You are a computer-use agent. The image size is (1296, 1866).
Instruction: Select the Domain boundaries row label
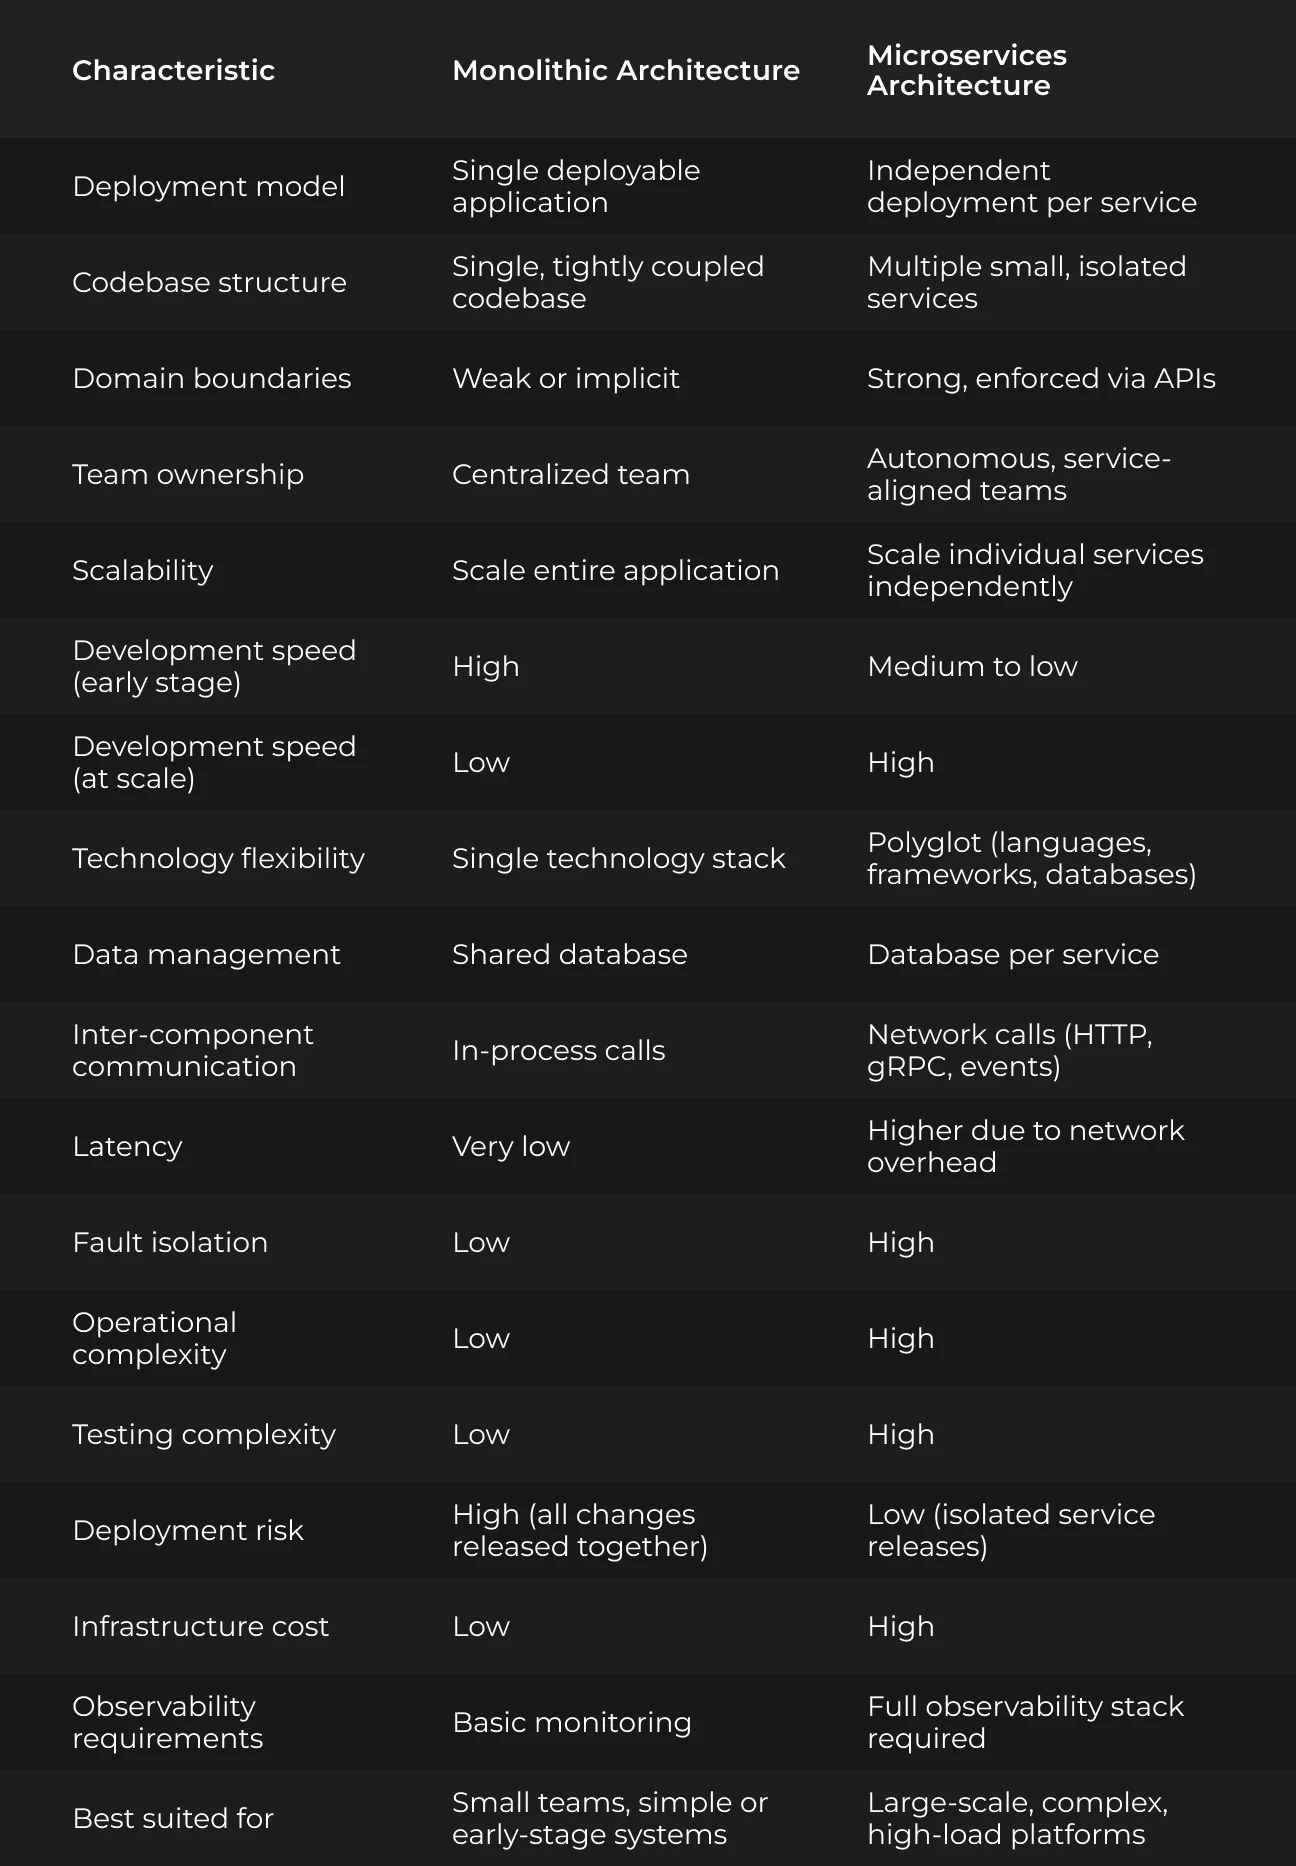[212, 378]
